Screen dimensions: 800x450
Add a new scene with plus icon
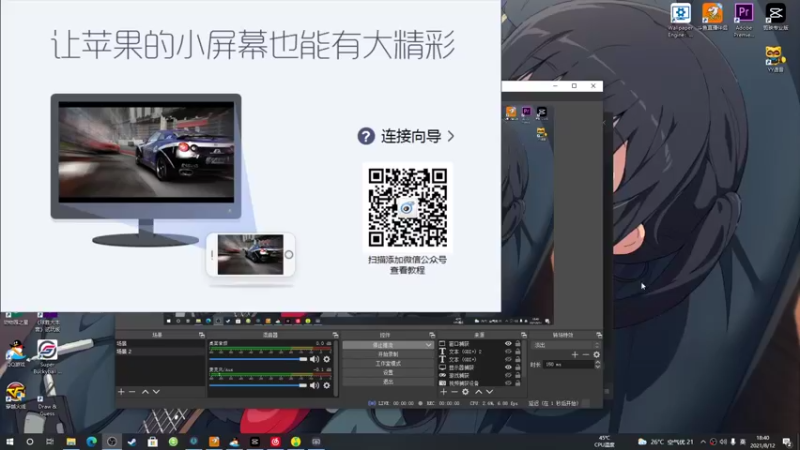[x=121, y=392]
